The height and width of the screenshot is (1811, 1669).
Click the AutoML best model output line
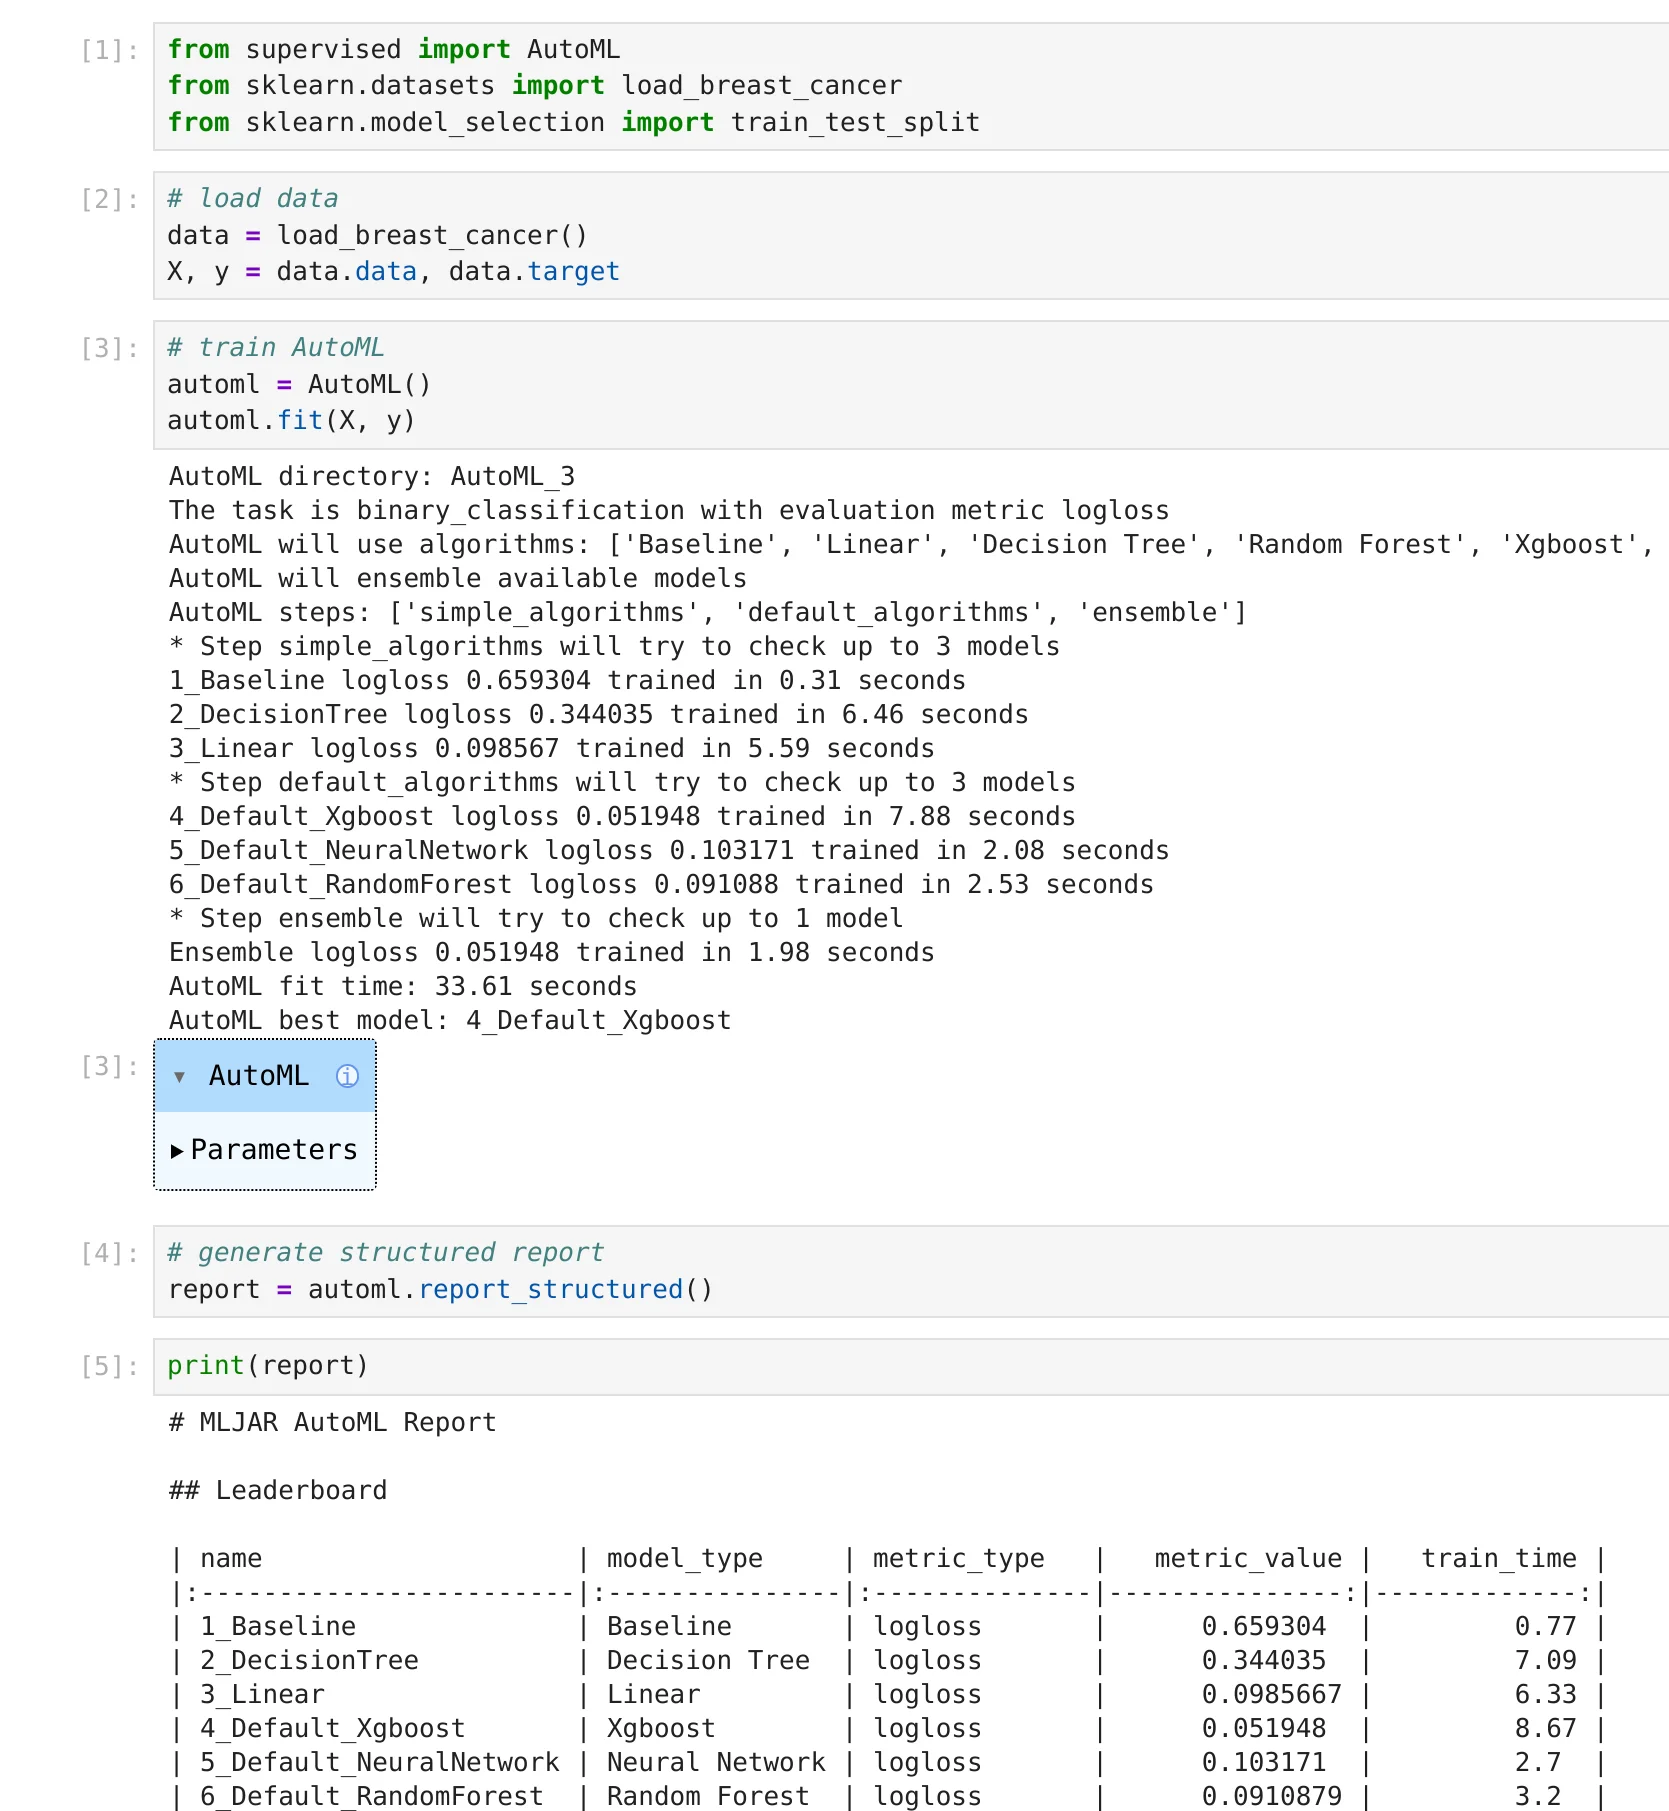pyautogui.click(x=450, y=1021)
